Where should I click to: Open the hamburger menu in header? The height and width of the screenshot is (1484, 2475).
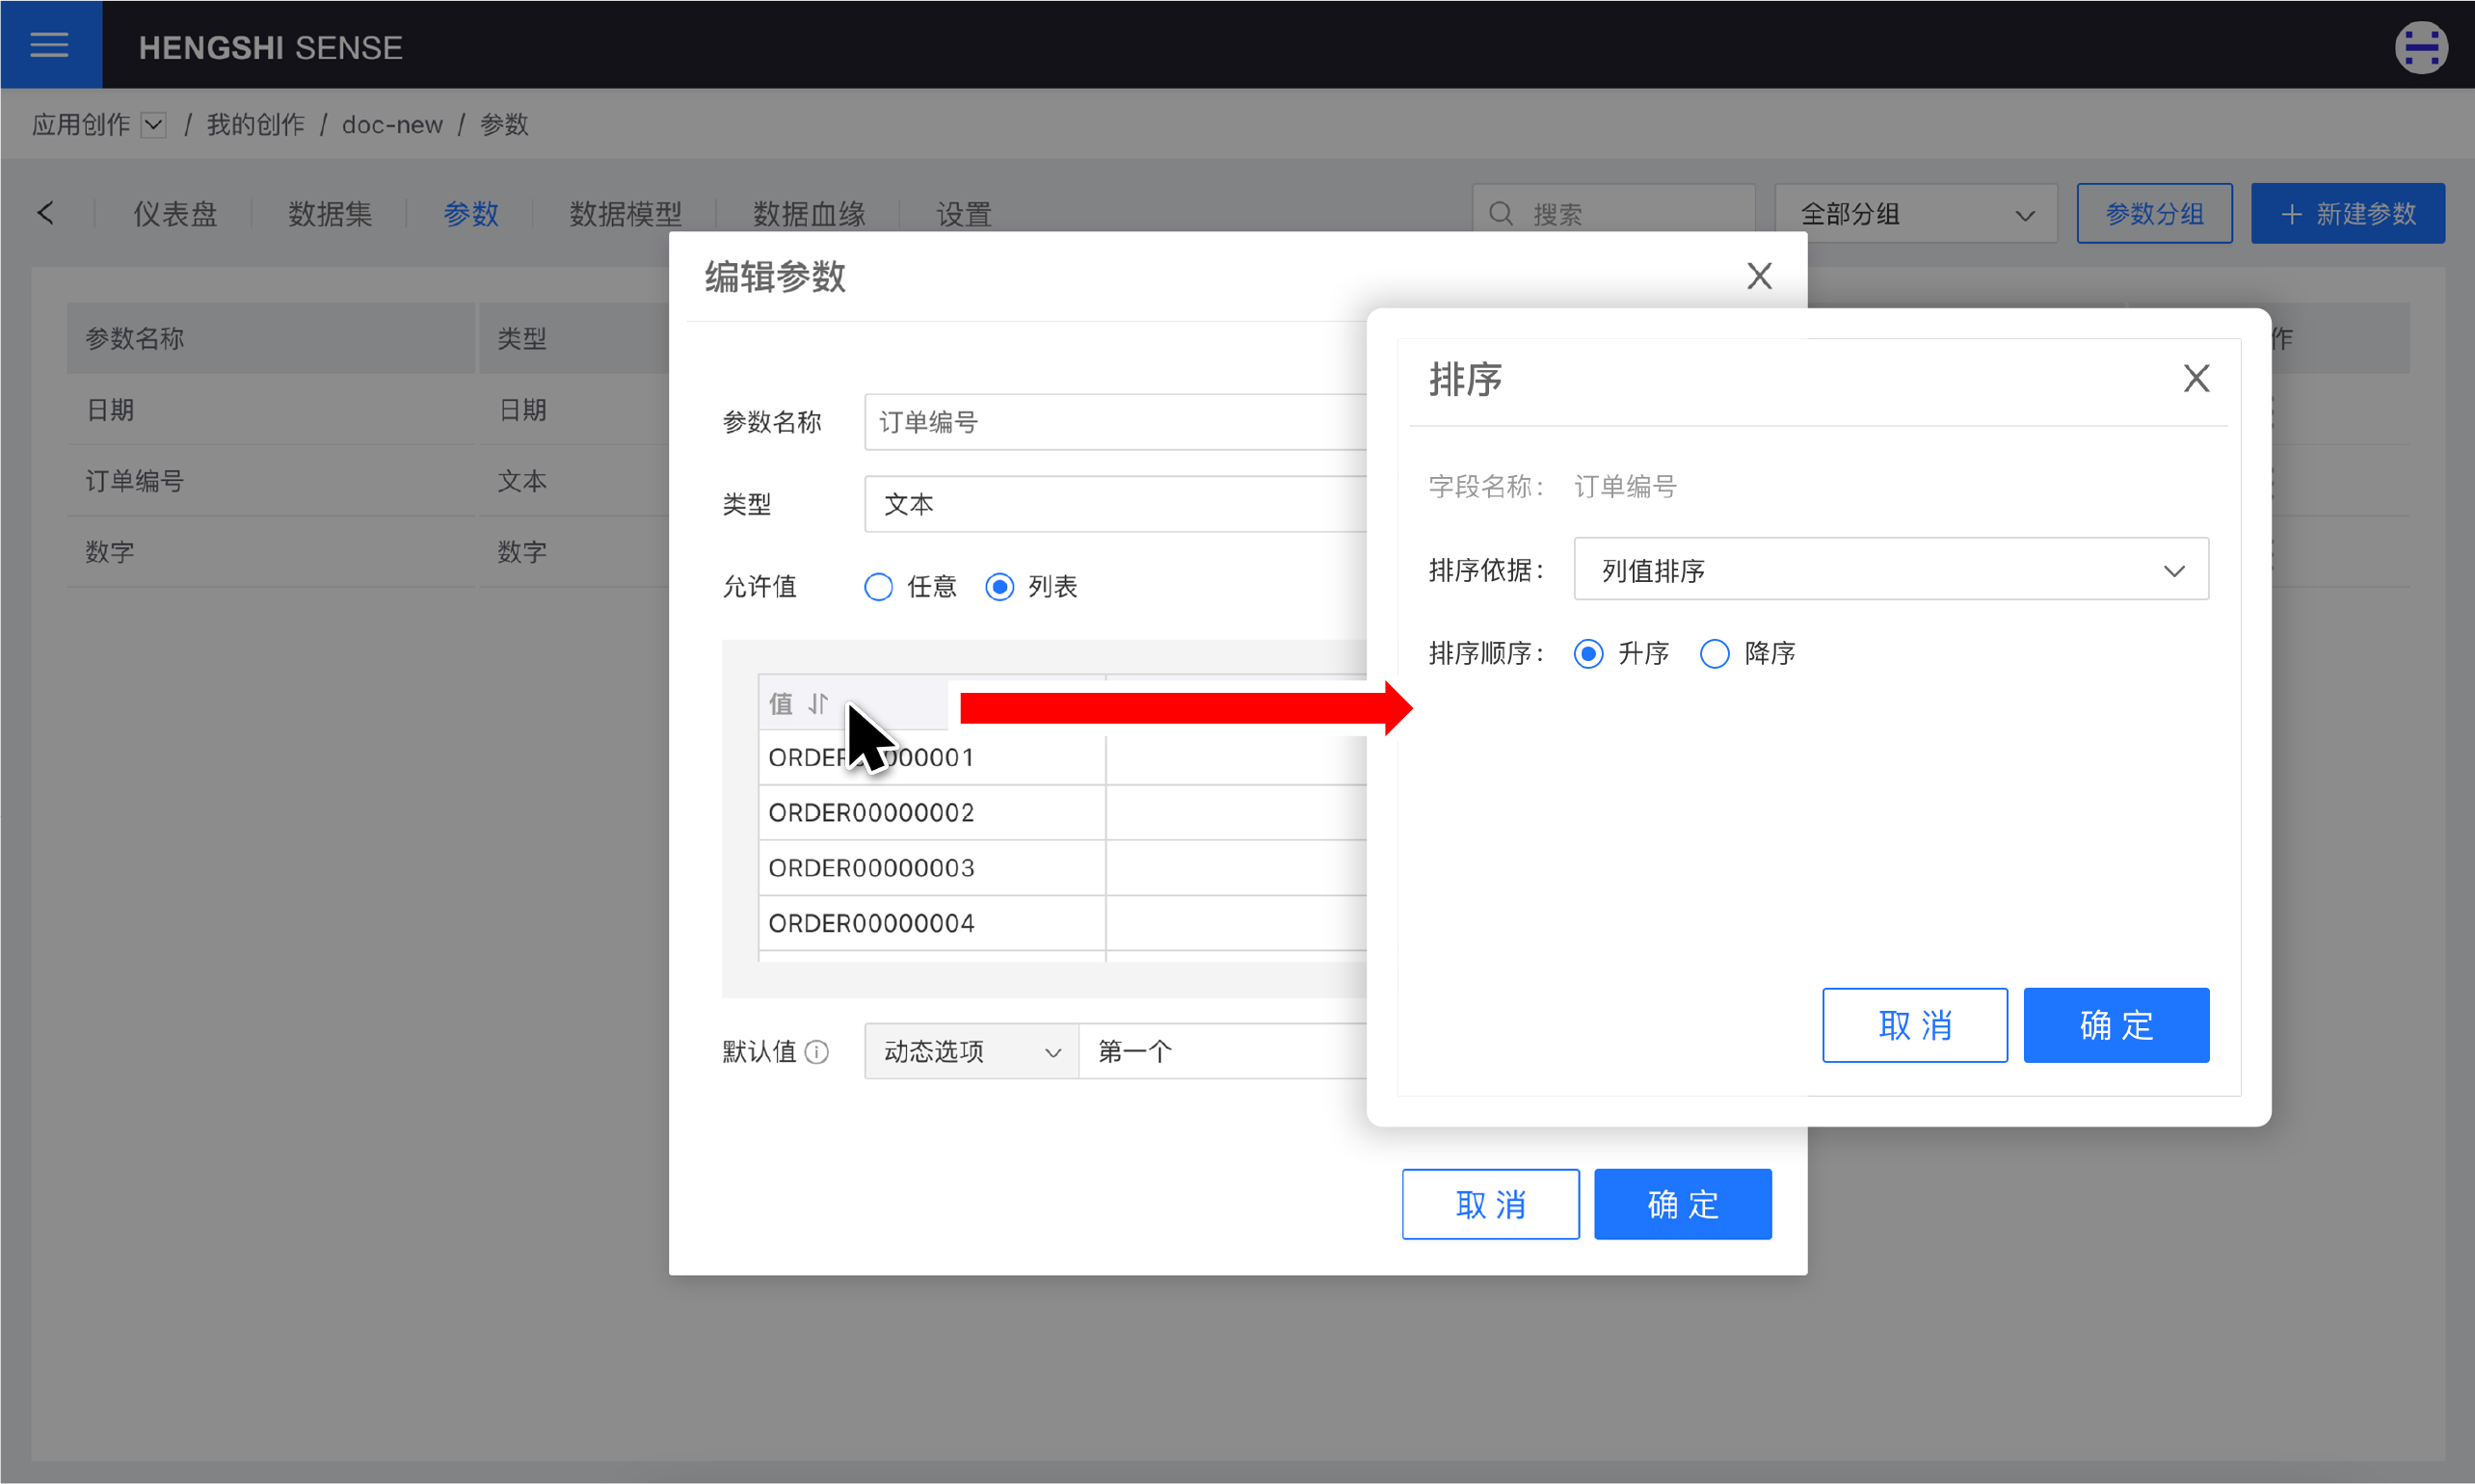[49, 45]
